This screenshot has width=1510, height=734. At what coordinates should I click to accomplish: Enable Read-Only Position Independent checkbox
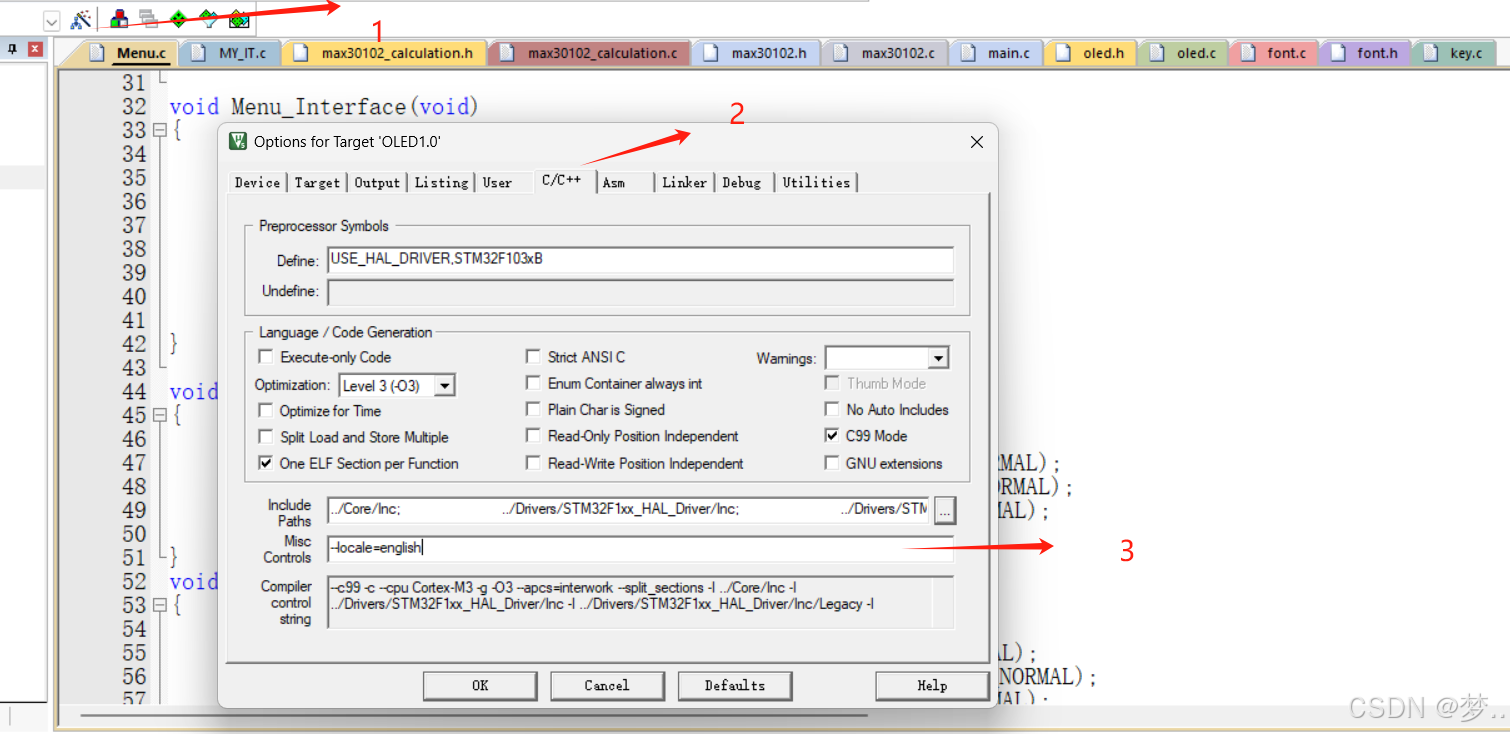coord(534,436)
